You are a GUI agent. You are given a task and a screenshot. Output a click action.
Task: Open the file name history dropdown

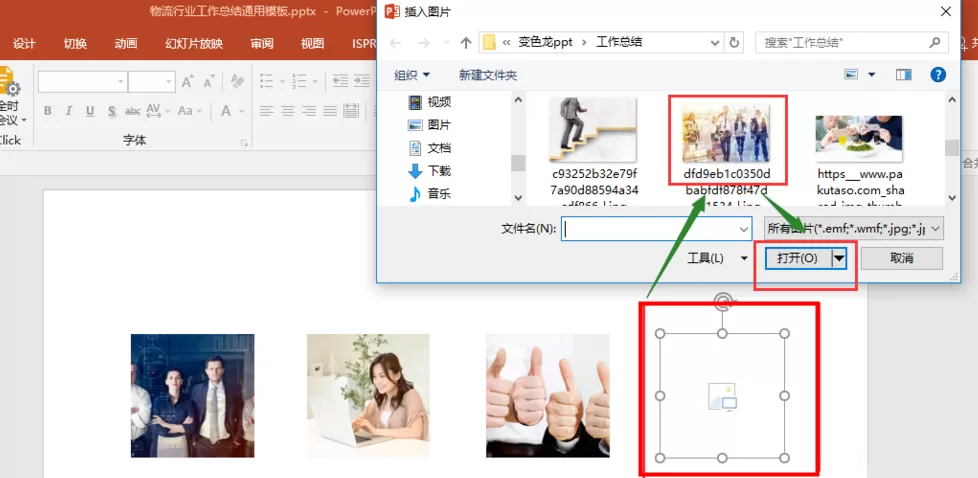743,229
